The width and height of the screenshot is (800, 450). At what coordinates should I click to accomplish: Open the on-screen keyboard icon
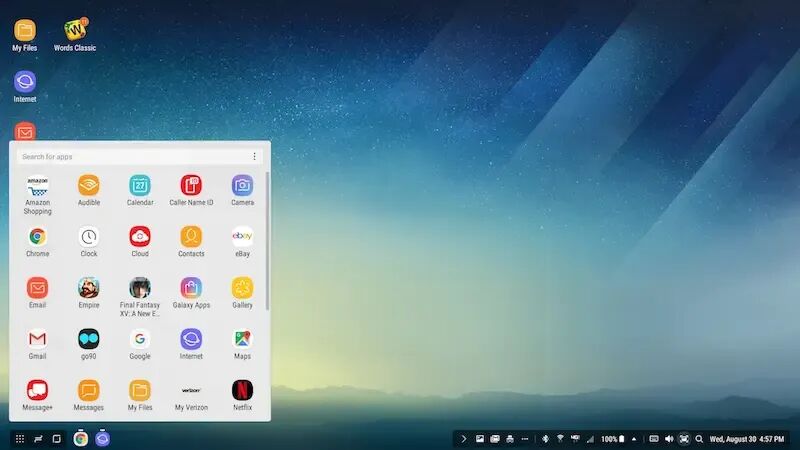(x=654, y=439)
